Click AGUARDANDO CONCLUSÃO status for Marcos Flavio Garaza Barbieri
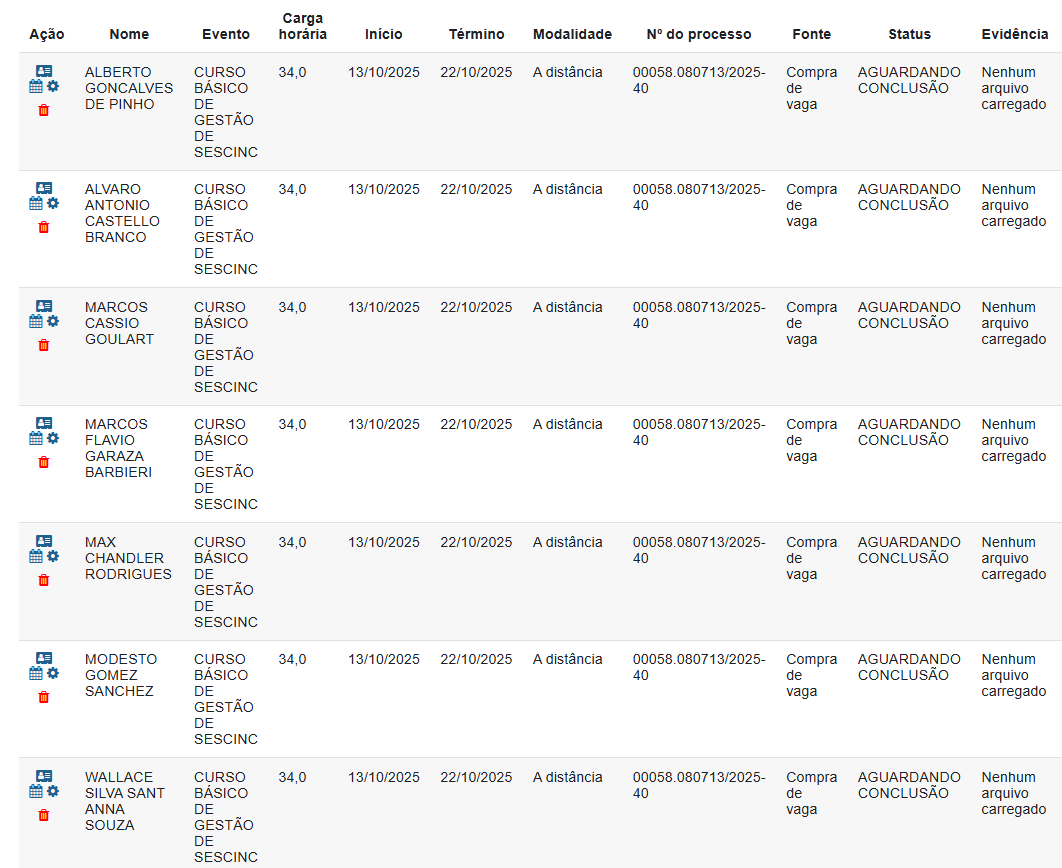1062x868 pixels. coord(908,432)
